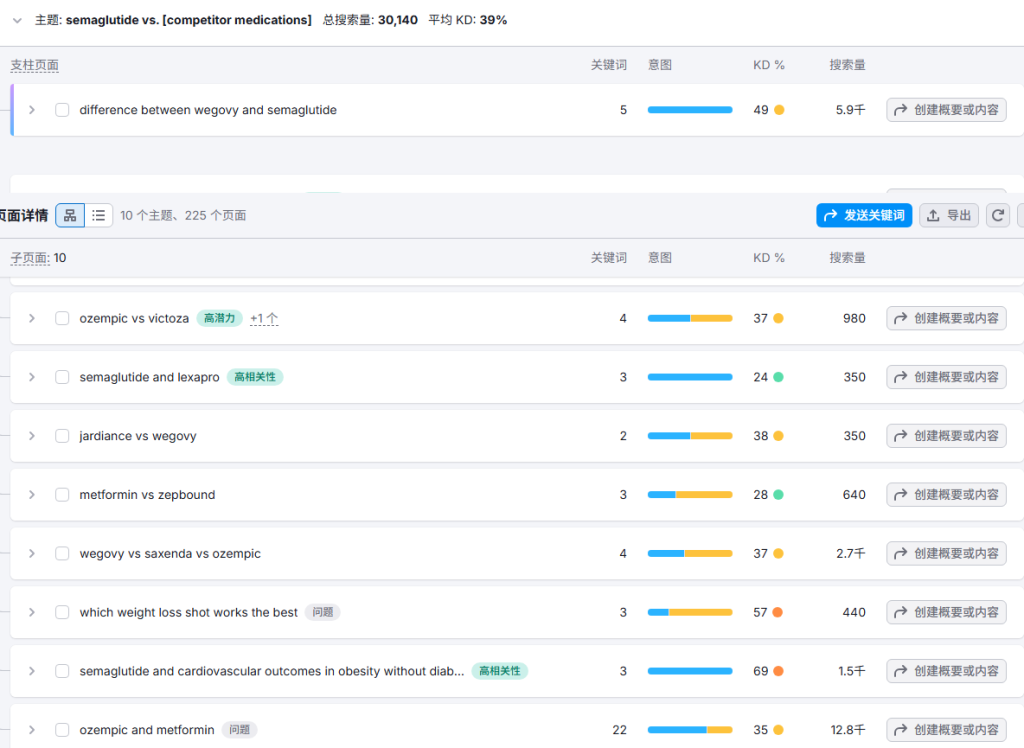Image resolution: width=1024 pixels, height=748 pixels.
Task: Open the ozempic vs victoza keyword text
Action: click(134, 318)
